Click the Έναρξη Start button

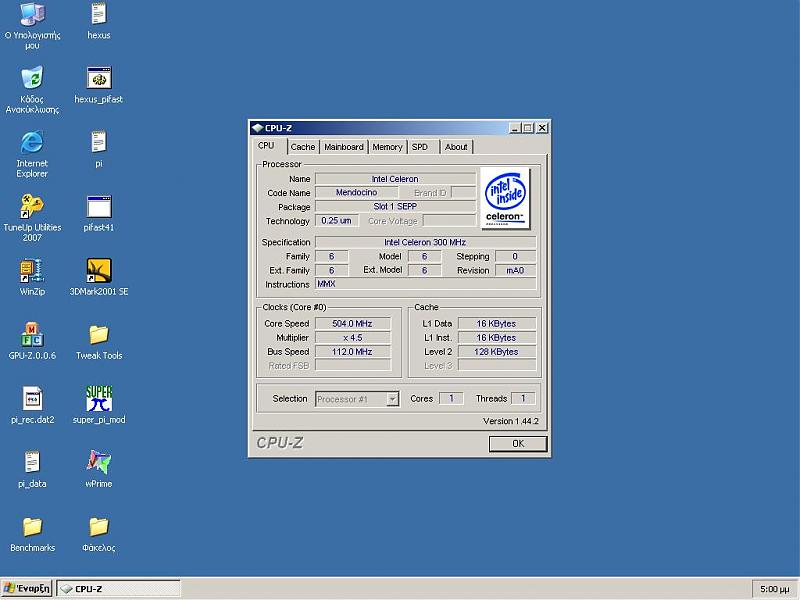pyautogui.click(x=27, y=588)
